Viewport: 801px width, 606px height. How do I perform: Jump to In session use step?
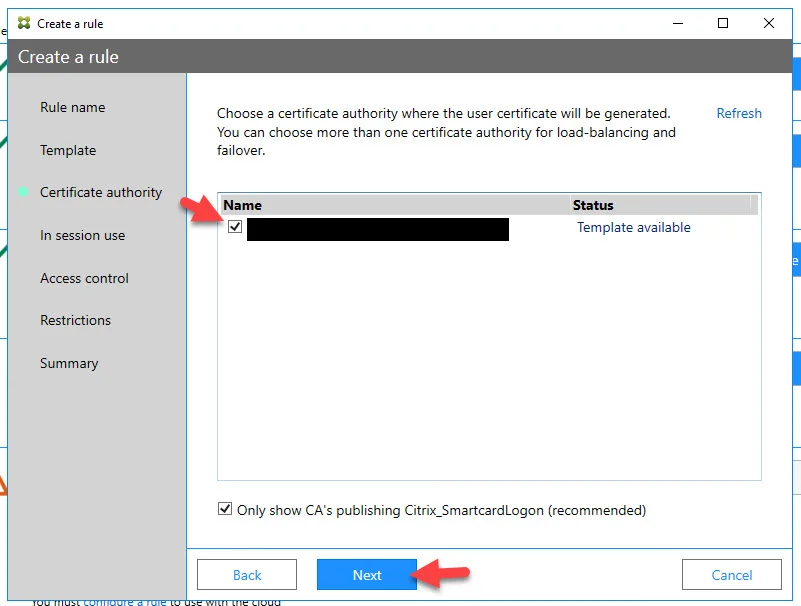coord(82,235)
